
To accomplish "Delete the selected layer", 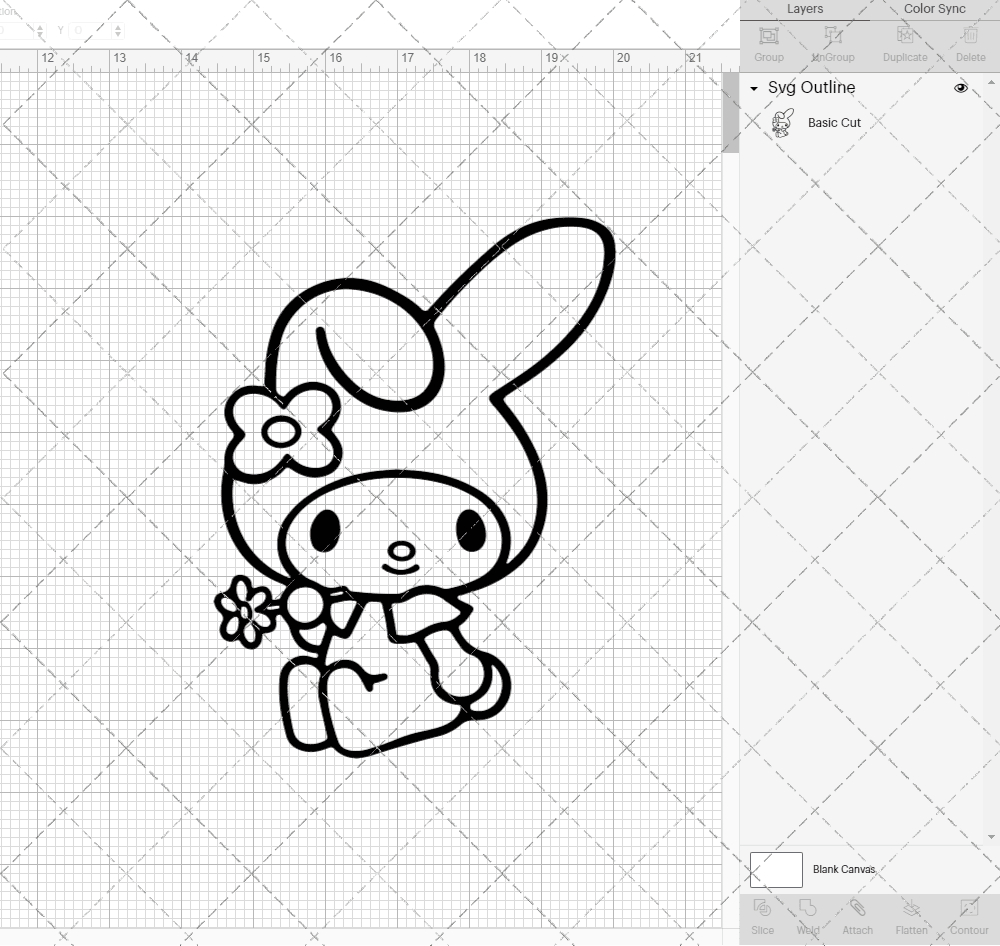I will 970,43.
